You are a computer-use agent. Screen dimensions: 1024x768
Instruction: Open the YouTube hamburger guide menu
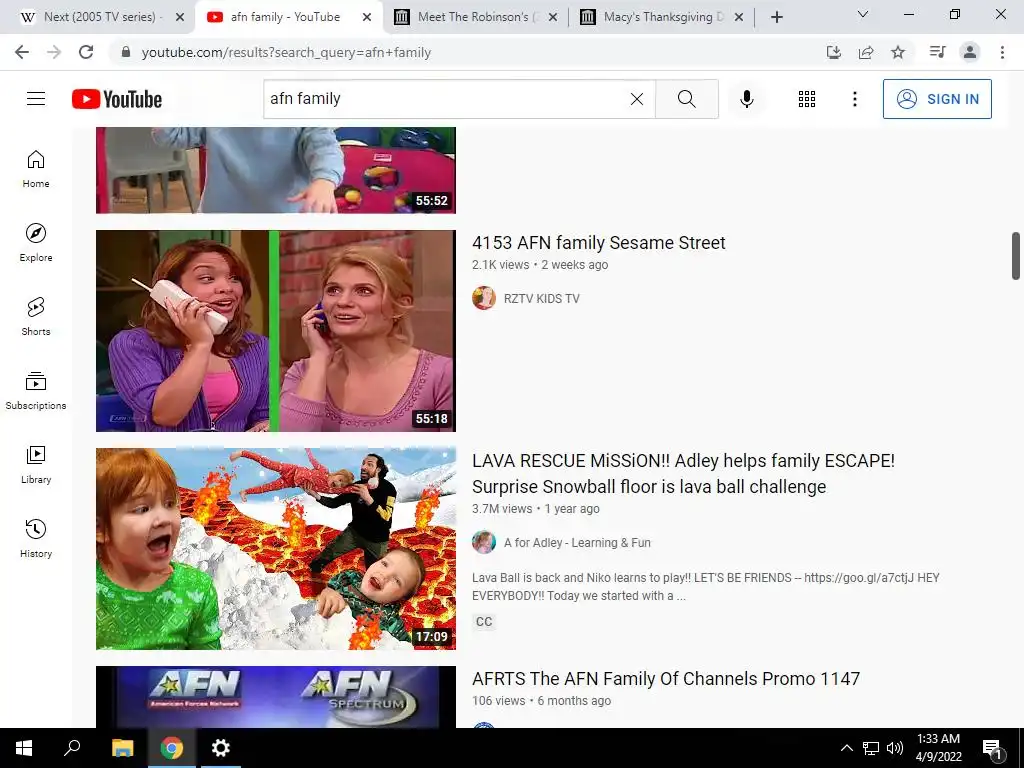point(36,99)
